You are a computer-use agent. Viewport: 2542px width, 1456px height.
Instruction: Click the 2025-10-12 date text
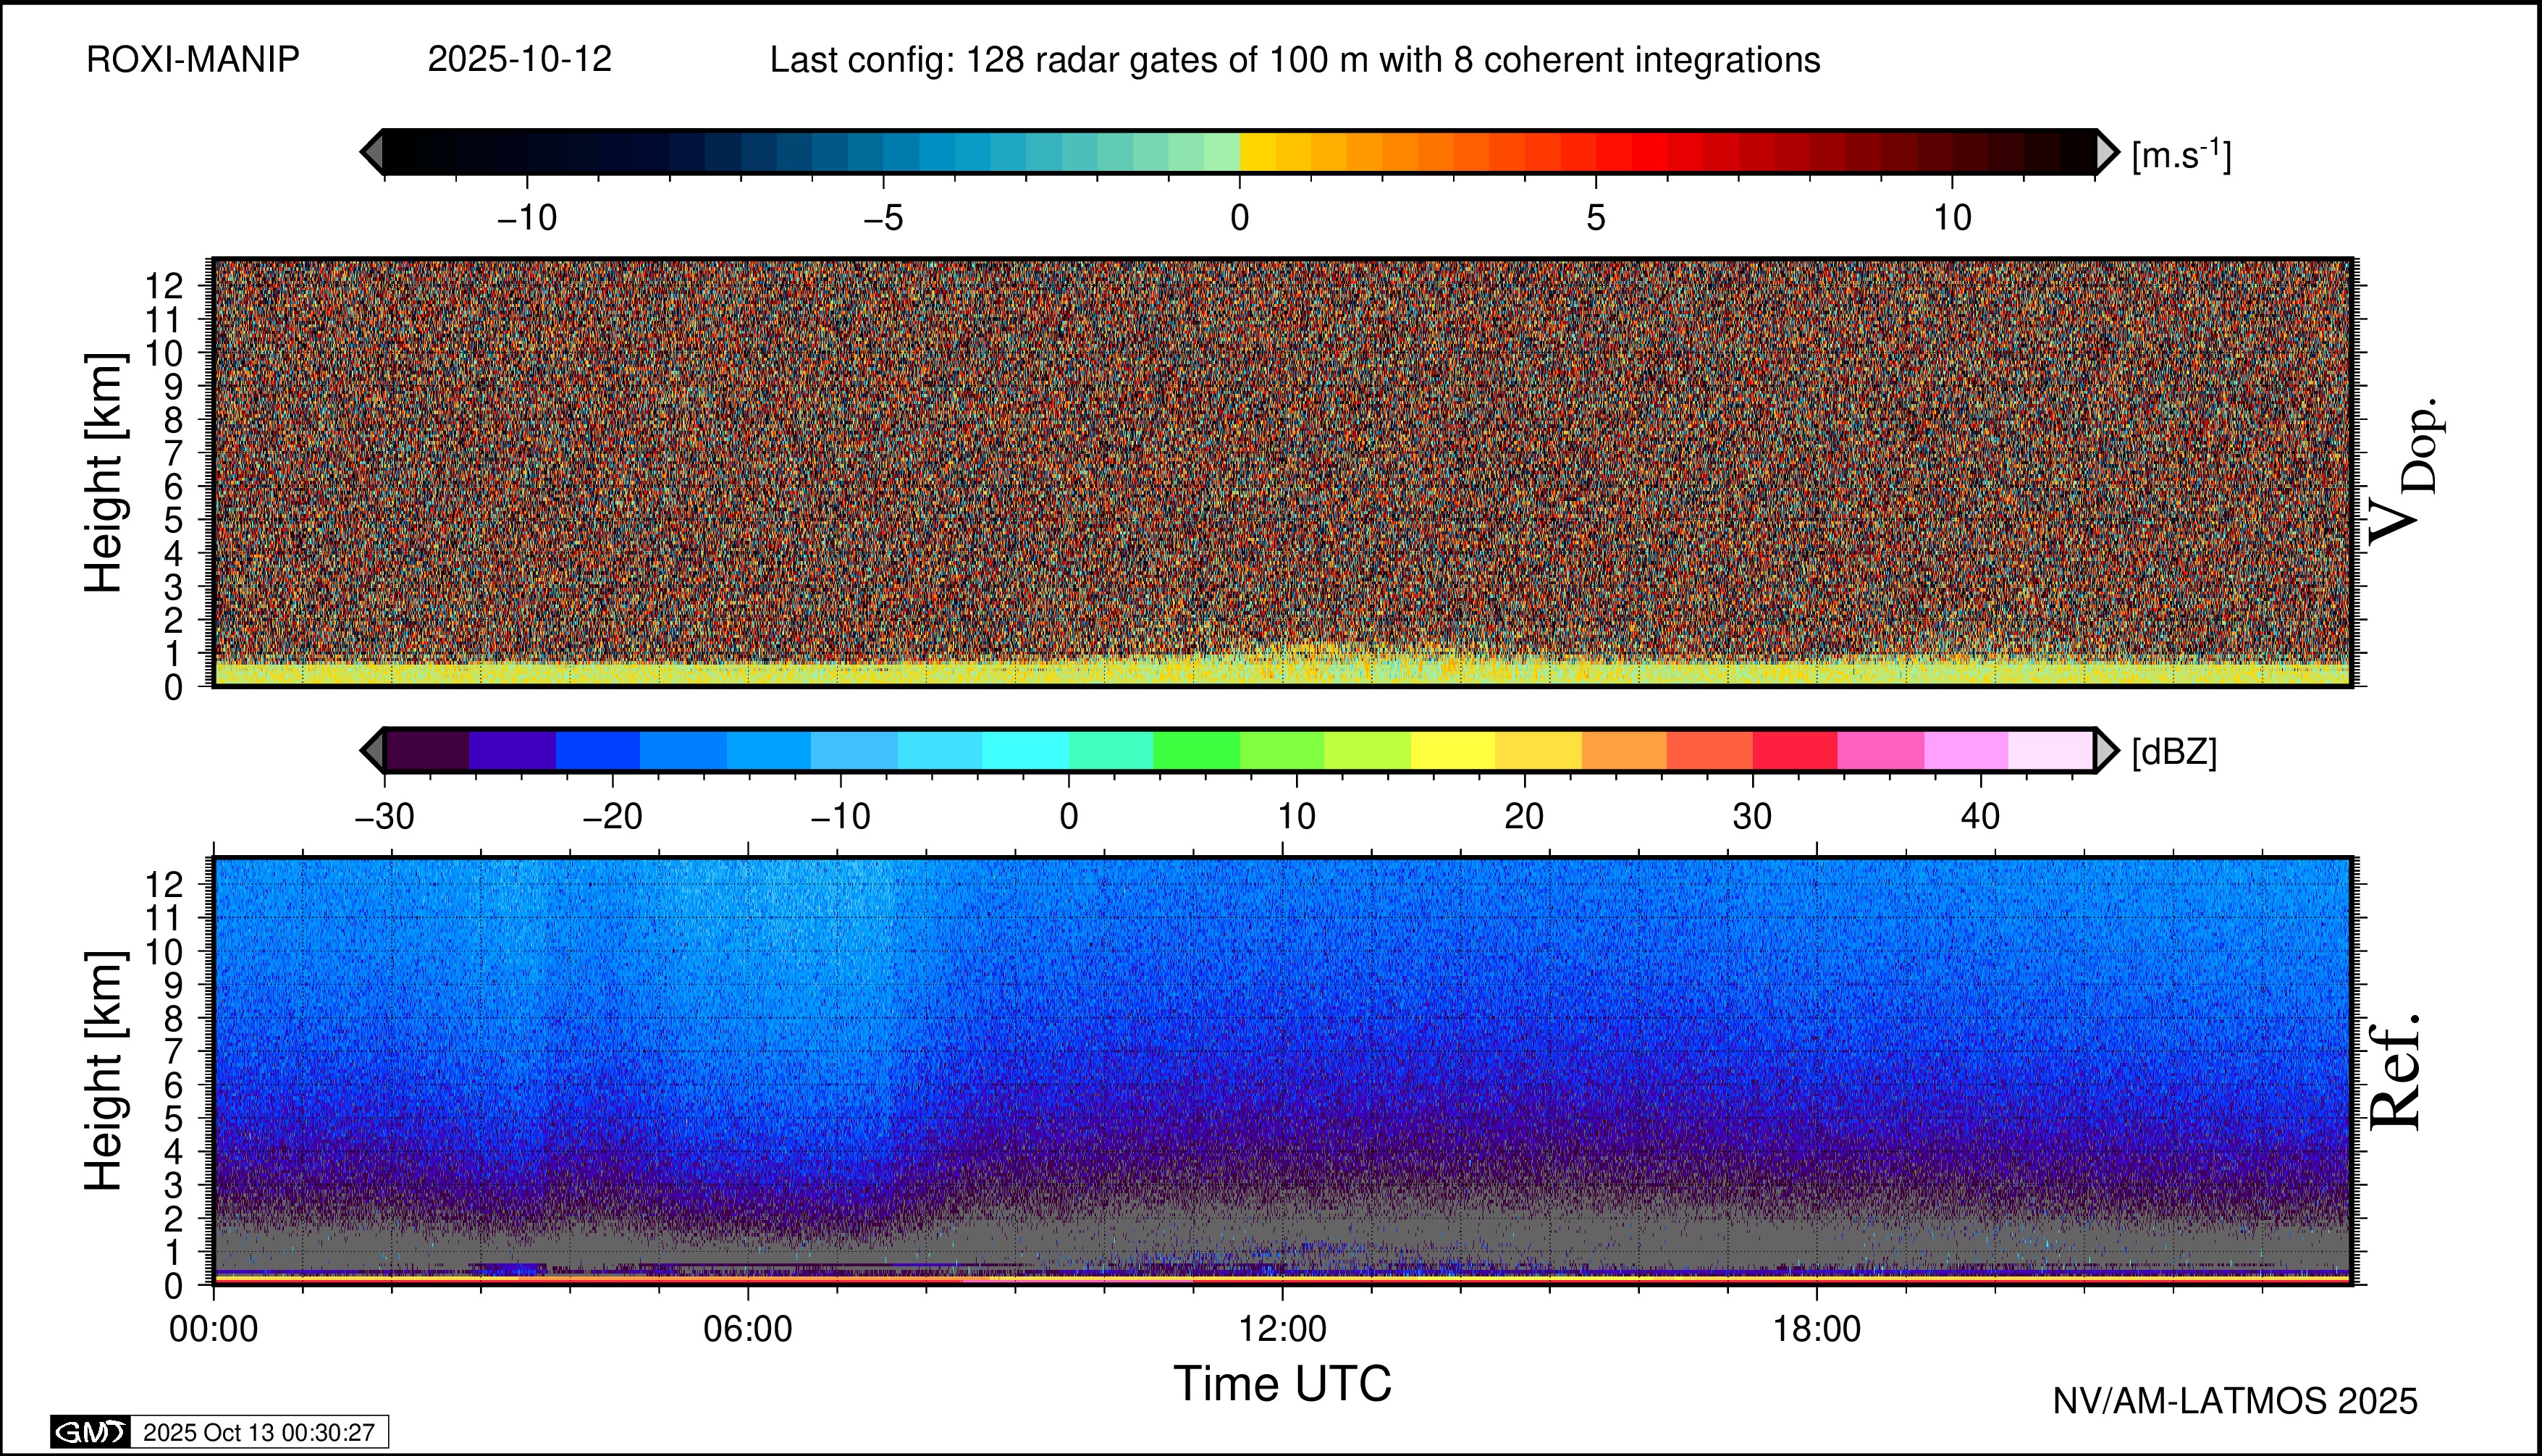pos(519,60)
